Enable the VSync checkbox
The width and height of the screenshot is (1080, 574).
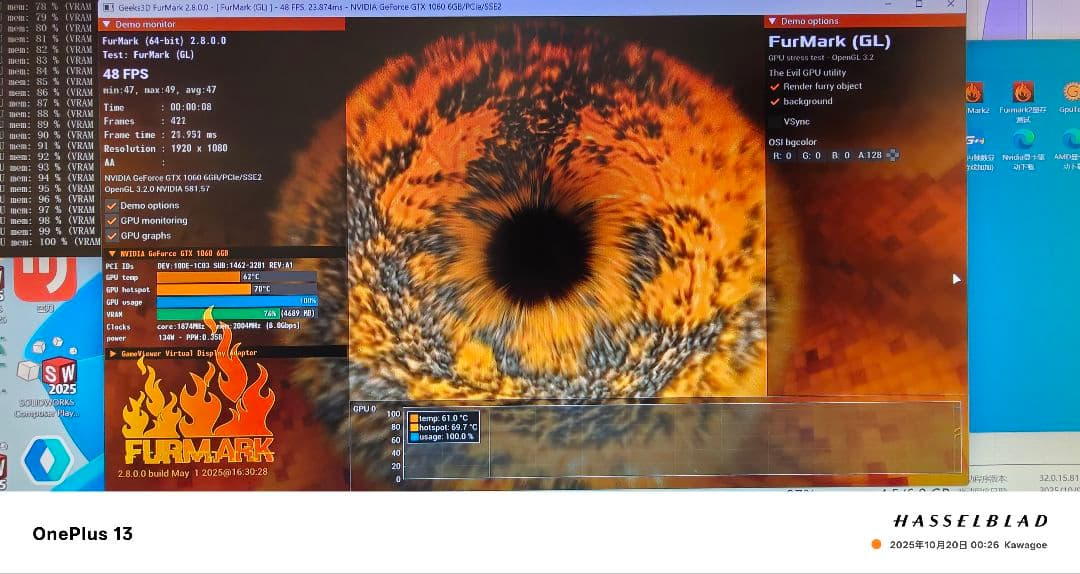coord(775,121)
